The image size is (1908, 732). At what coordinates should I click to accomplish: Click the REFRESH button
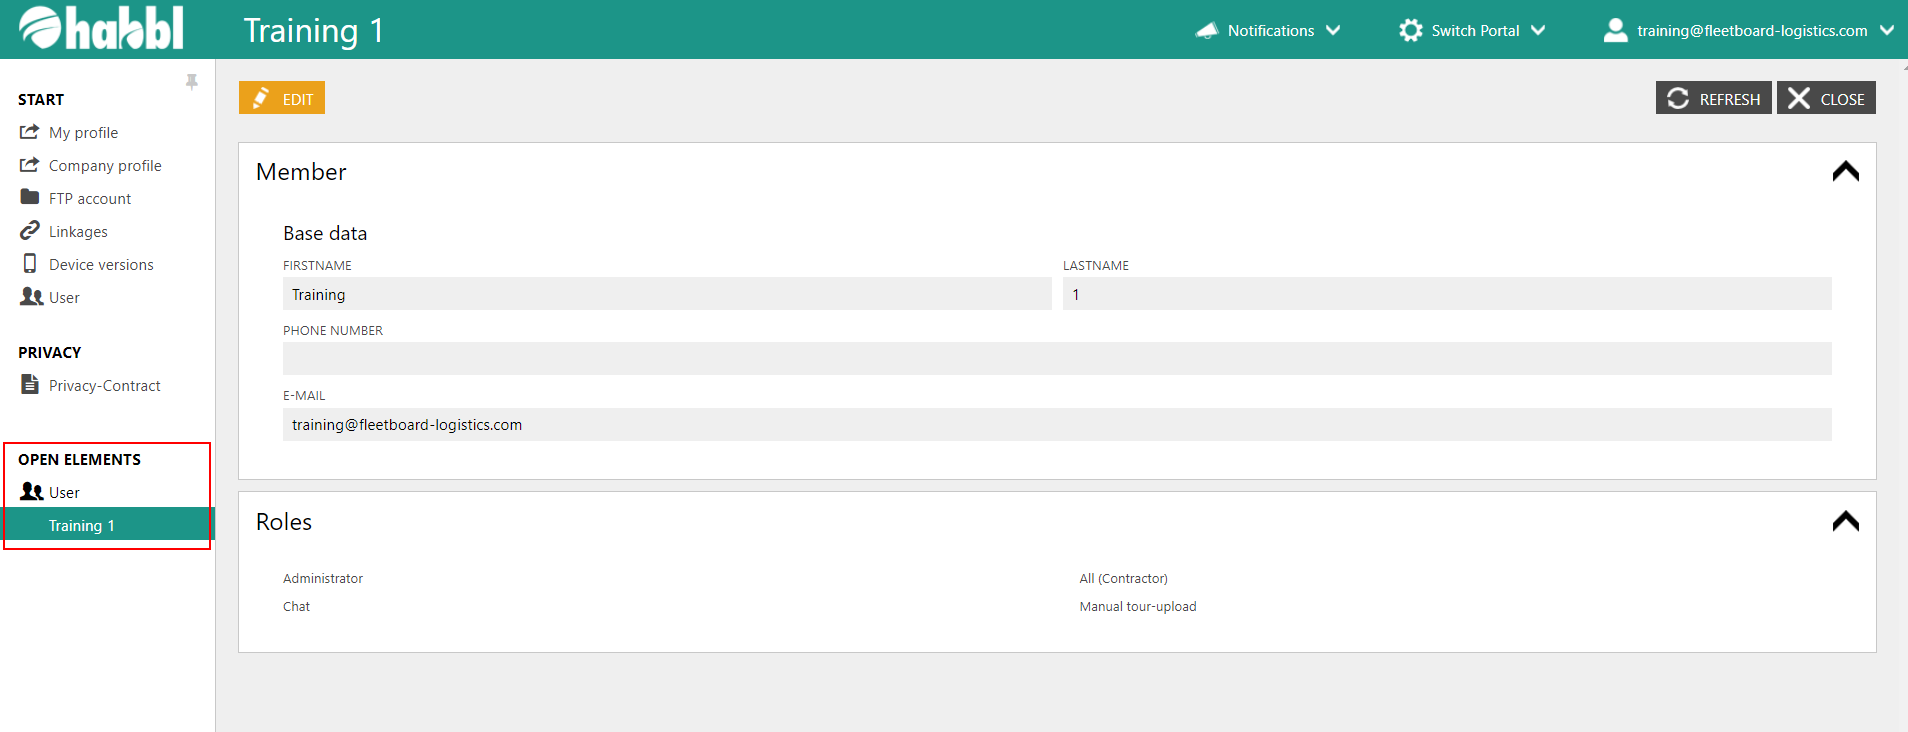[1713, 98]
